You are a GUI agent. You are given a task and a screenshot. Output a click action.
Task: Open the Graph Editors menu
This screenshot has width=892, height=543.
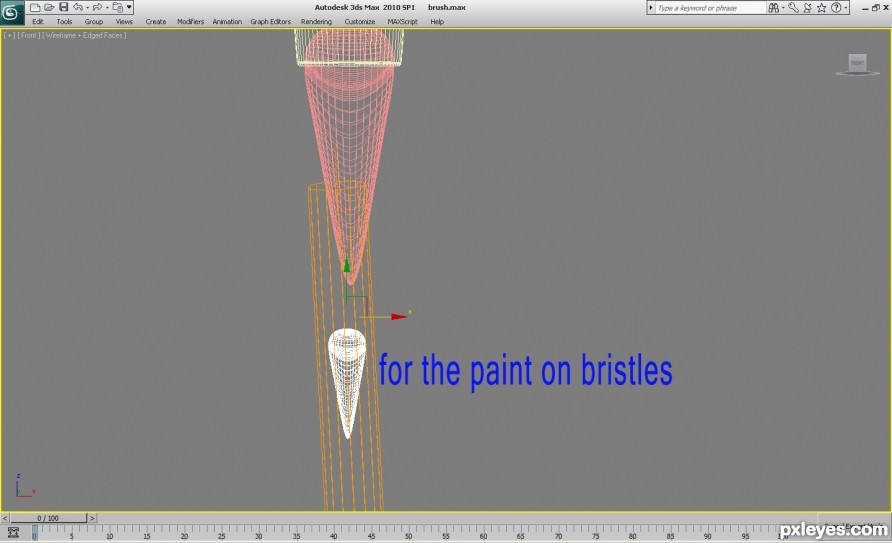tap(270, 22)
